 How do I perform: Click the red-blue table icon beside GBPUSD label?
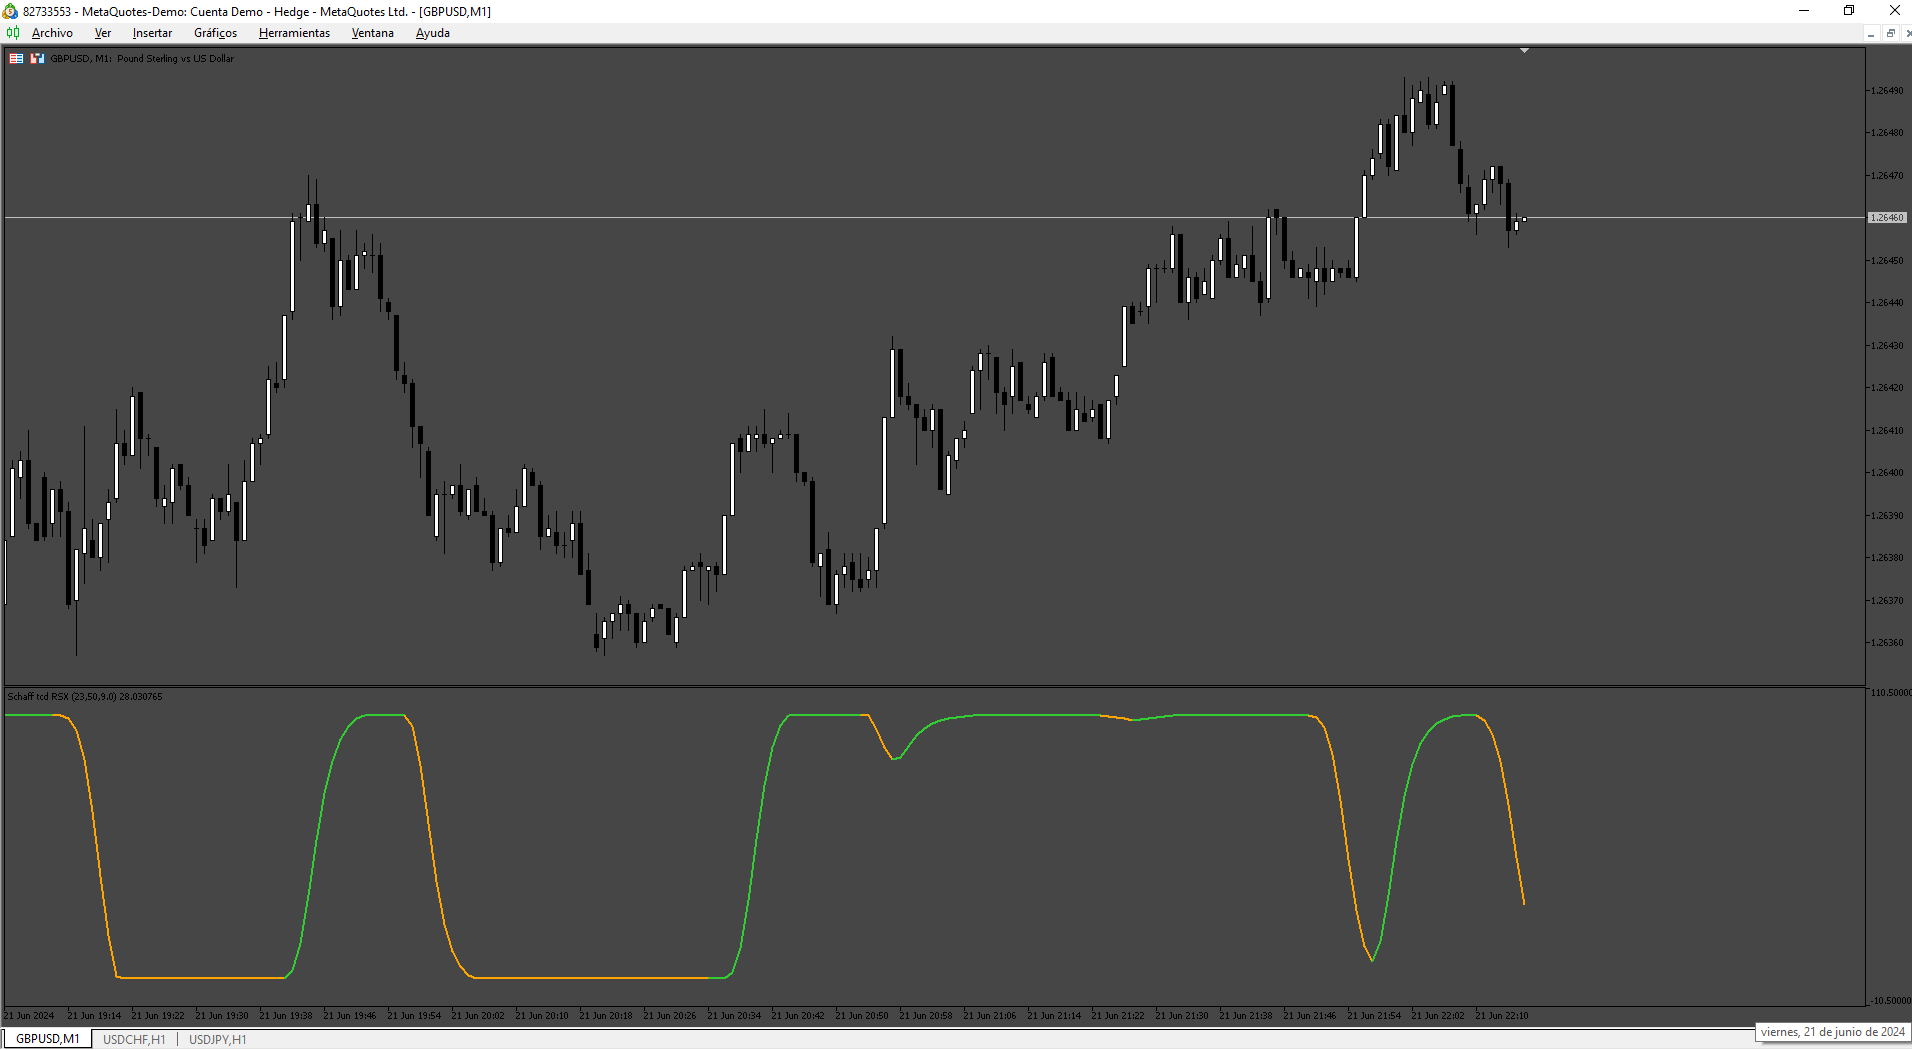coord(17,59)
